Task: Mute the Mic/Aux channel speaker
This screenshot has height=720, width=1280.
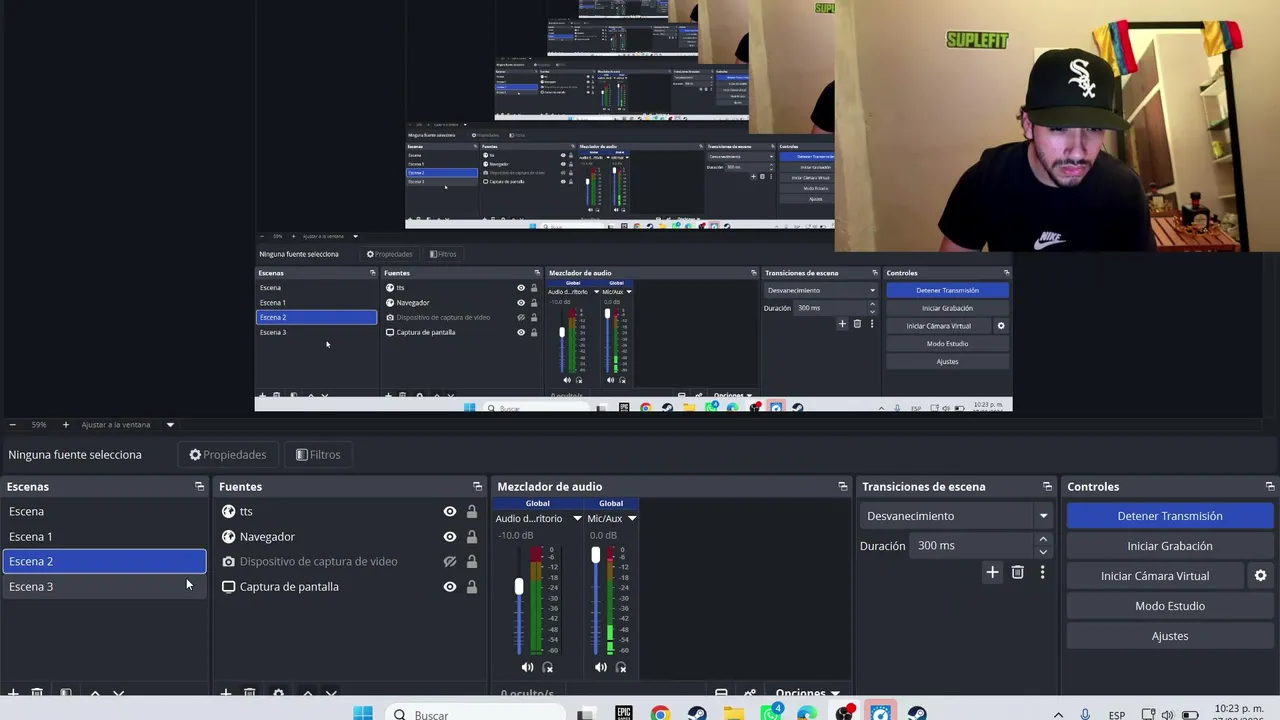Action: coord(600,667)
